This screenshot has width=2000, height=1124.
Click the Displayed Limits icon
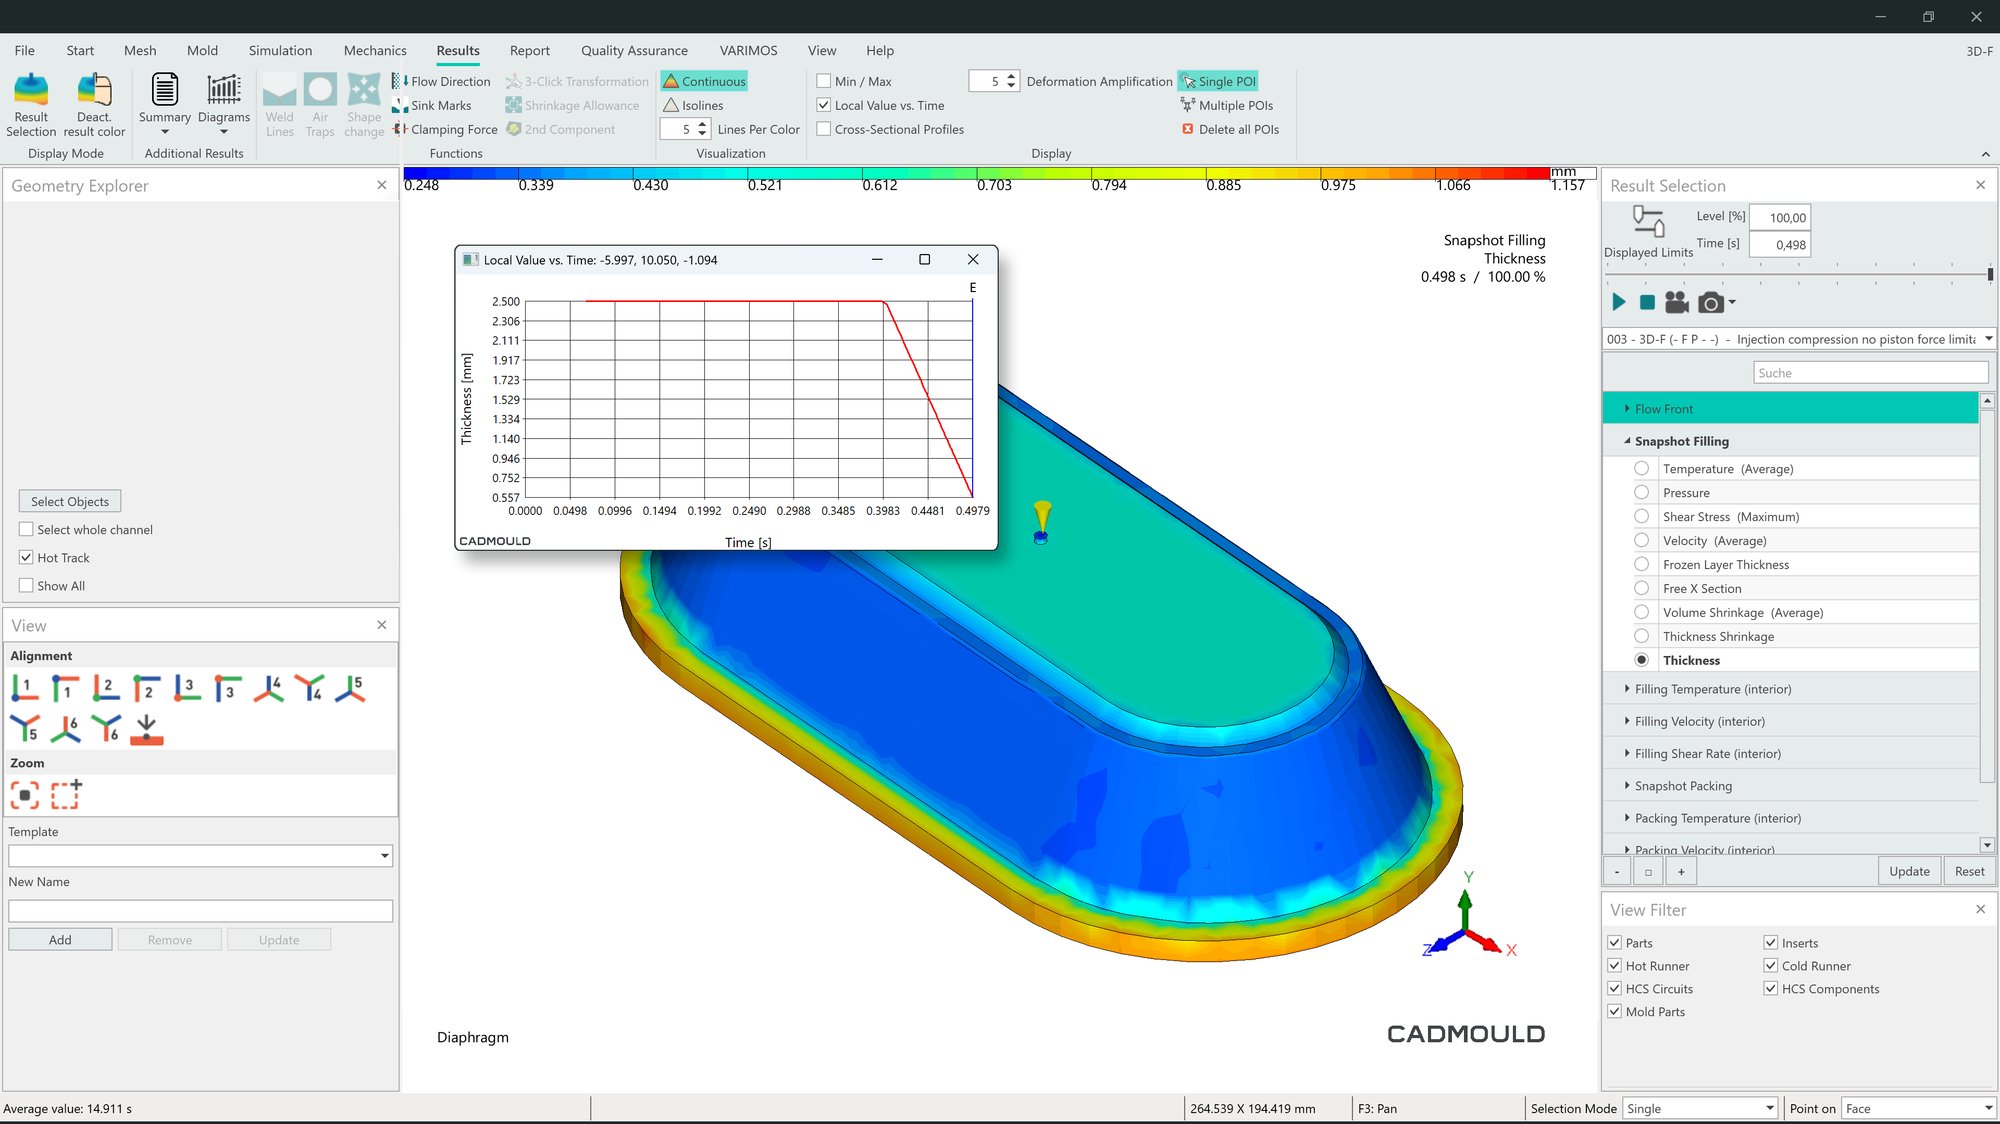[1648, 222]
